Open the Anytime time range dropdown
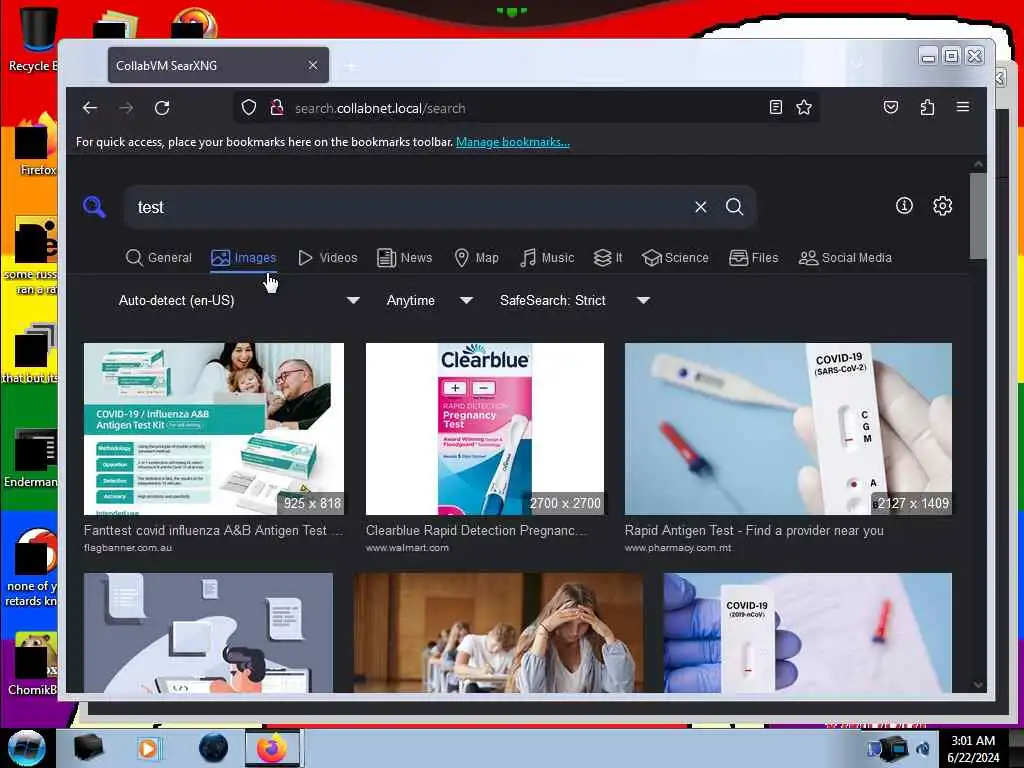This screenshot has height=768, width=1024. 430,300
